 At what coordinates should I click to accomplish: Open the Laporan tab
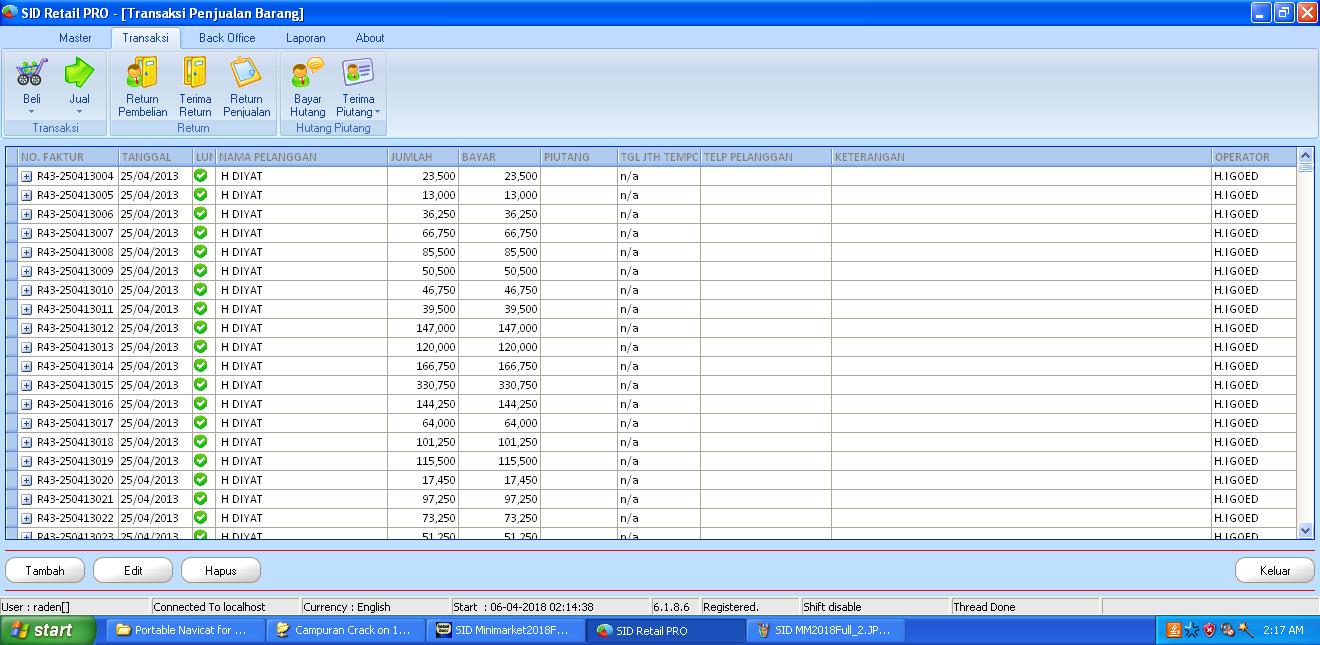tap(305, 38)
